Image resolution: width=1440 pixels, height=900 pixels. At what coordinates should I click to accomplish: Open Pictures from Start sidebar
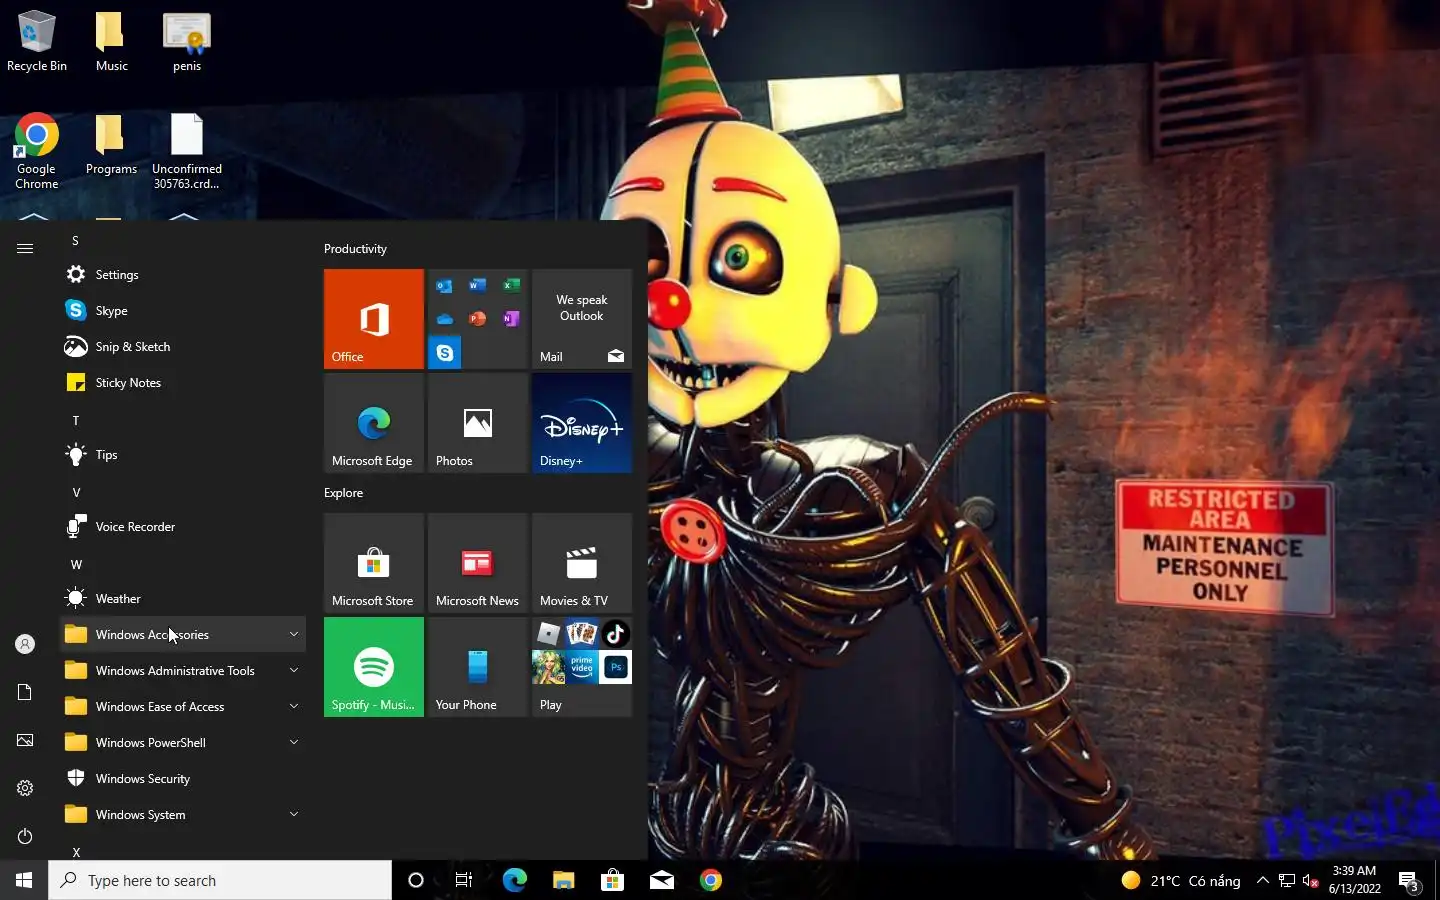pos(25,740)
